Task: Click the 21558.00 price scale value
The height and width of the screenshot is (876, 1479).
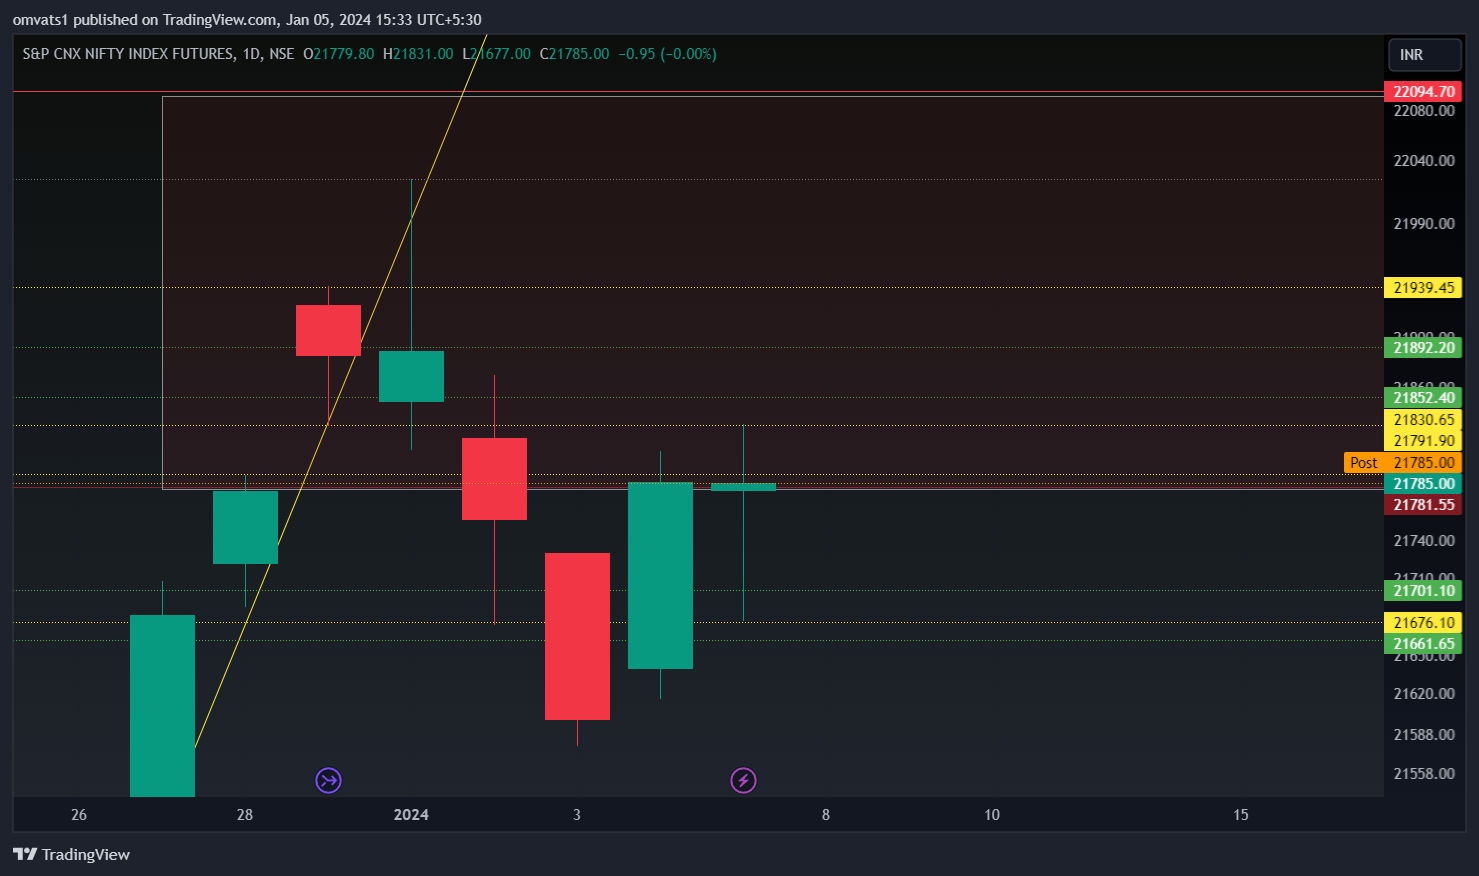Action: 1424,774
